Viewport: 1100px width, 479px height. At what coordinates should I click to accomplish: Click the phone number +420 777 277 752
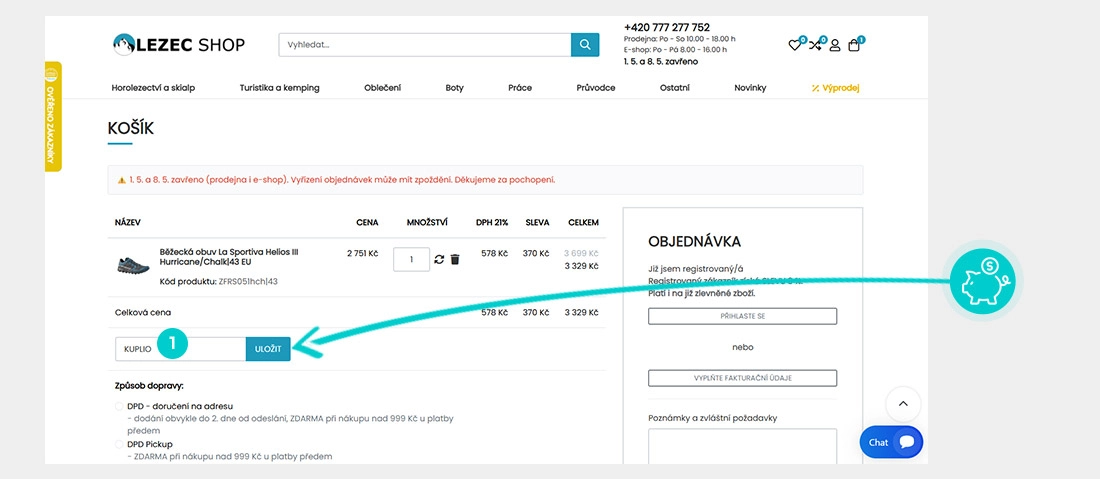click(666, 27)
